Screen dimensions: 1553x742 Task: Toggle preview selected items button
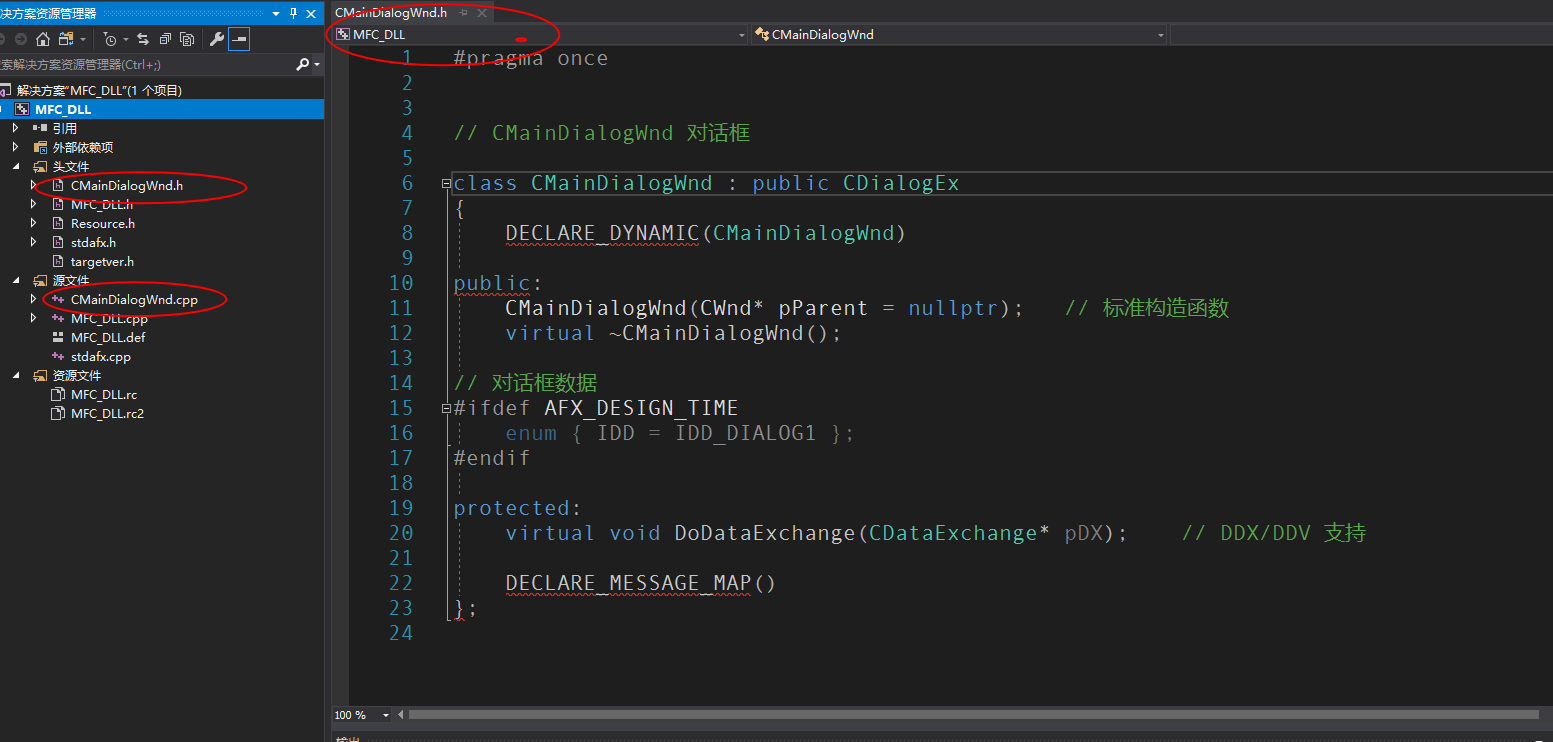coord(238,39)
